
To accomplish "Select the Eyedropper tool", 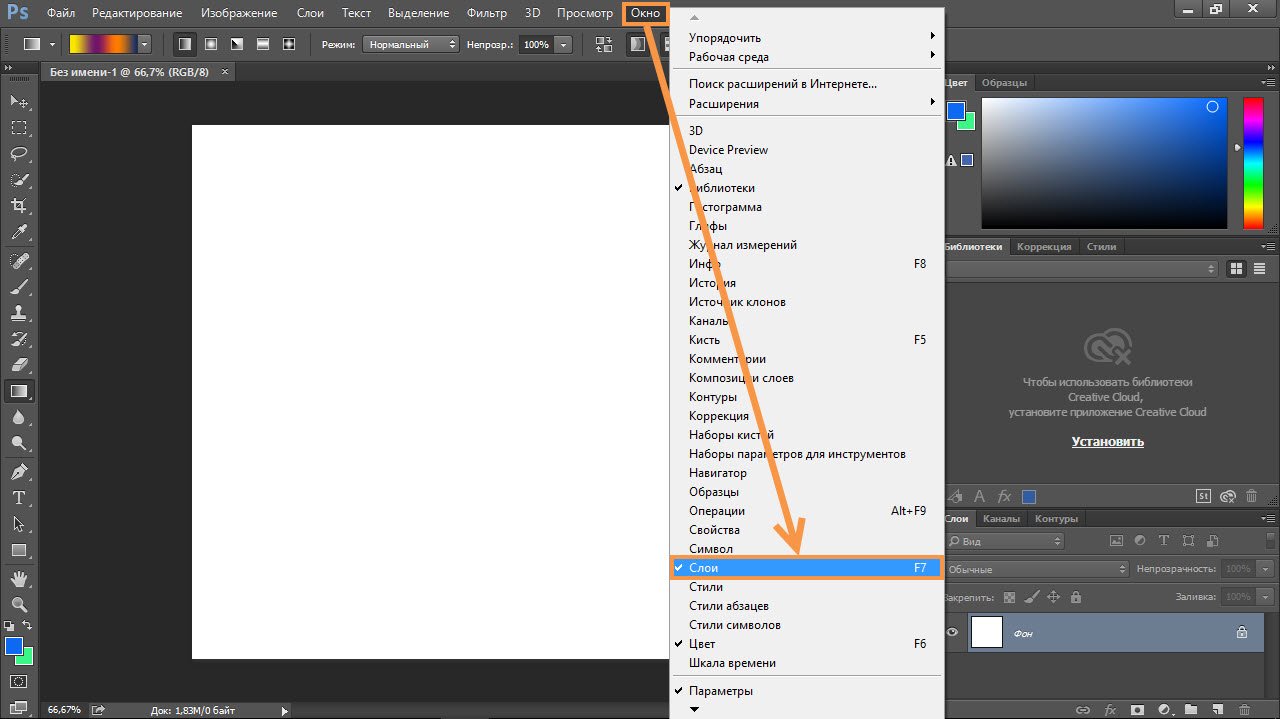I will pos(19,232).
